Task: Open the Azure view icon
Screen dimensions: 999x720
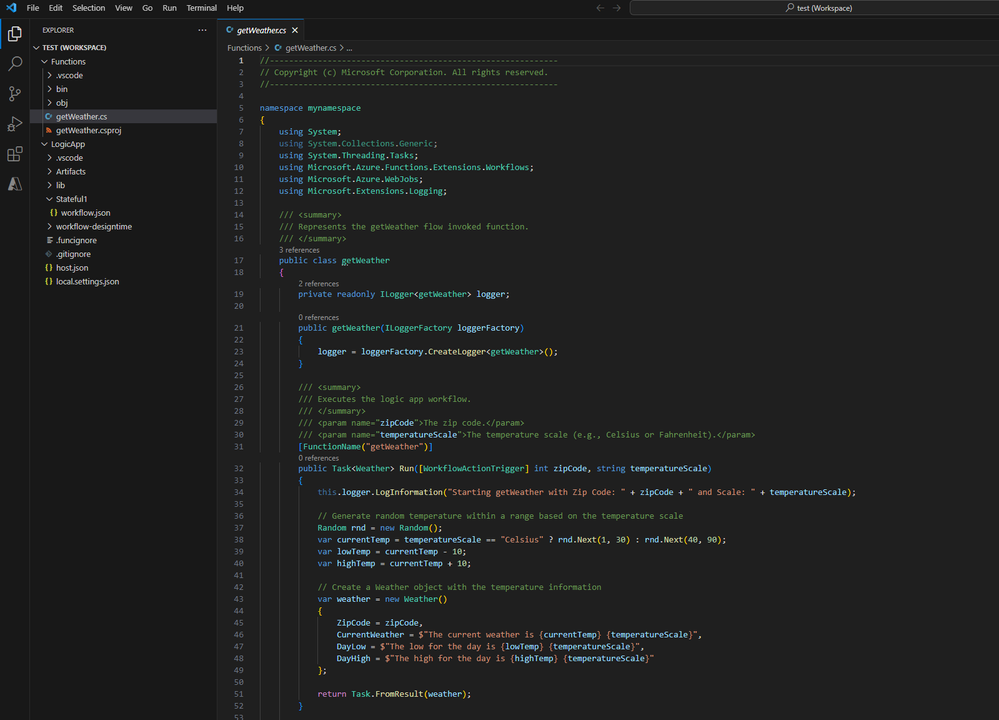Action: coord(15,184)
